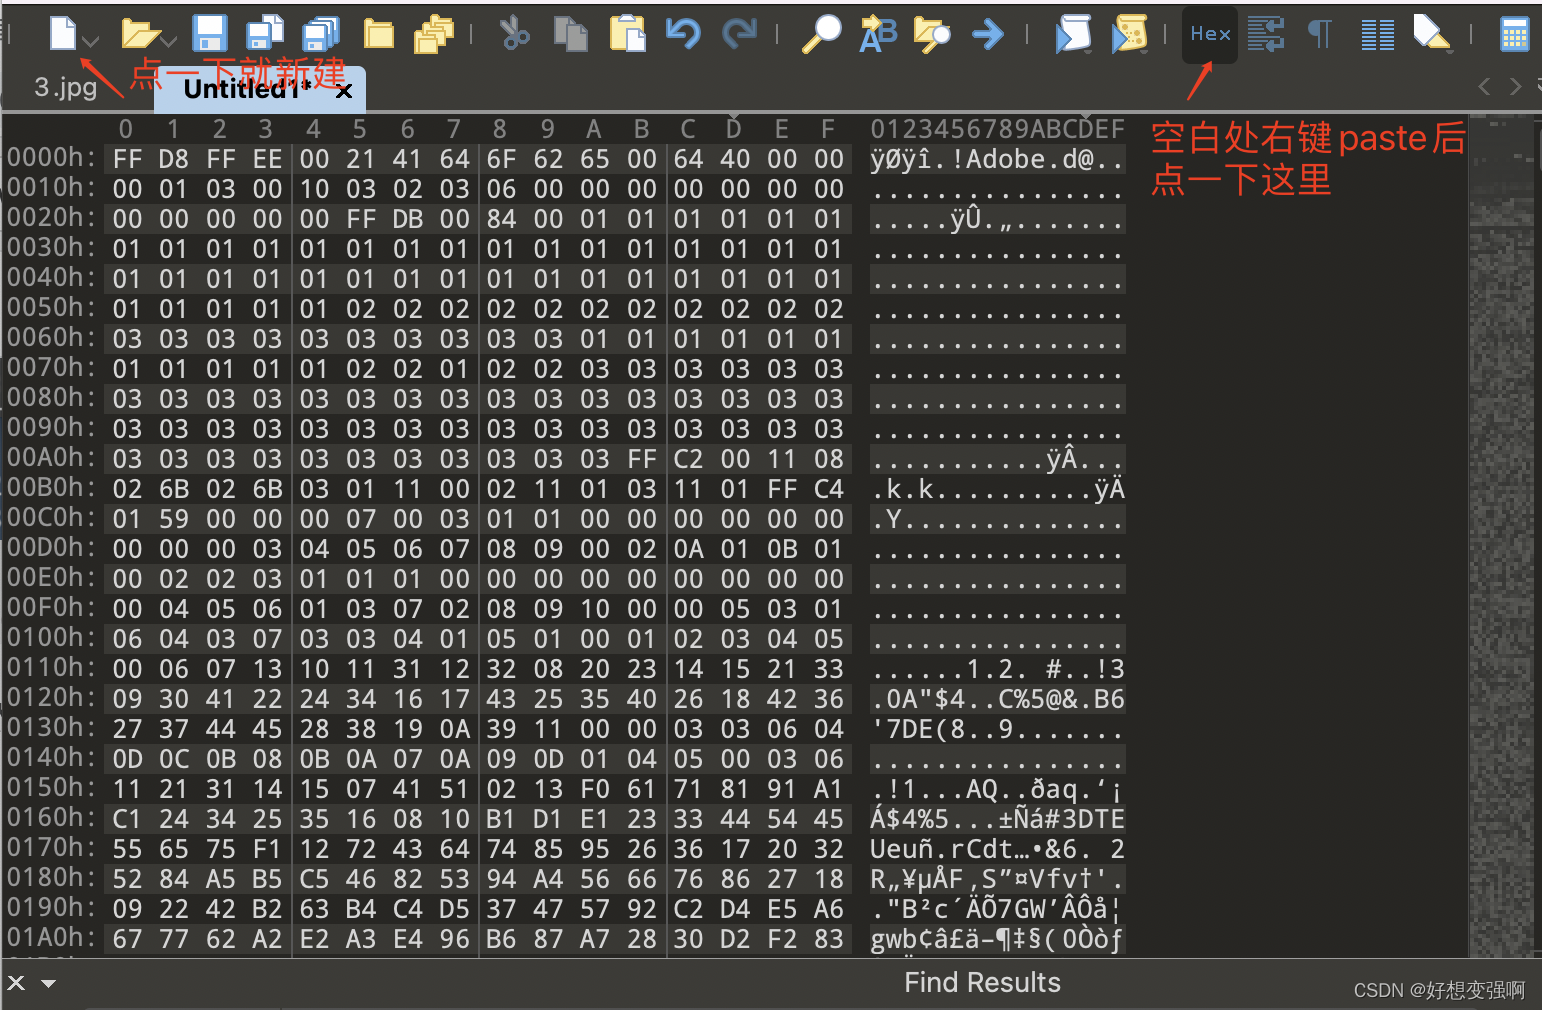
Task: Click the 0123456789ABCDEF column header
Action: [997, 129]
